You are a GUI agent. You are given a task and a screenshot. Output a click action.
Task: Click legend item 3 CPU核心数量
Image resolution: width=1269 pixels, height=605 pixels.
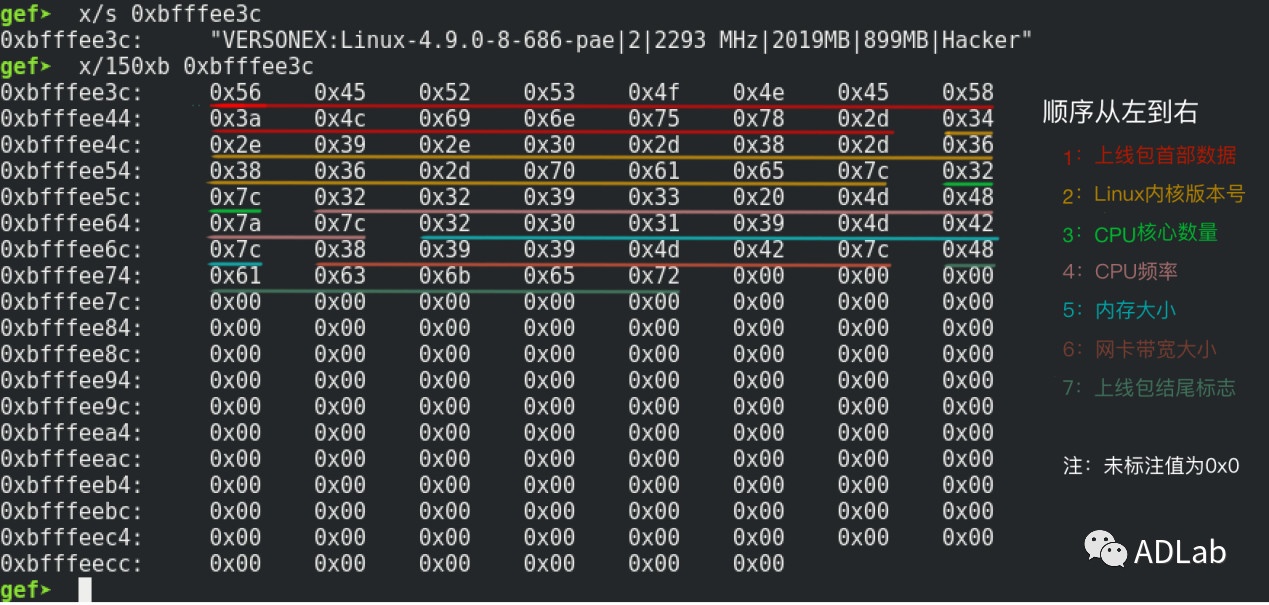pos(1141,233)
